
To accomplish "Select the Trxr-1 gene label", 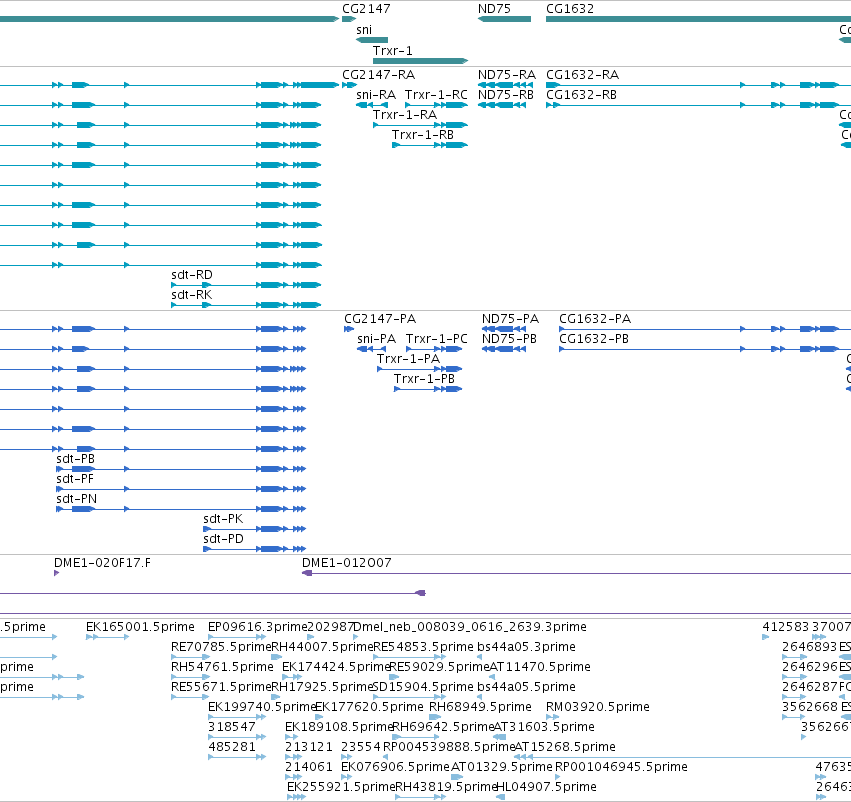I will click(392, 50).
